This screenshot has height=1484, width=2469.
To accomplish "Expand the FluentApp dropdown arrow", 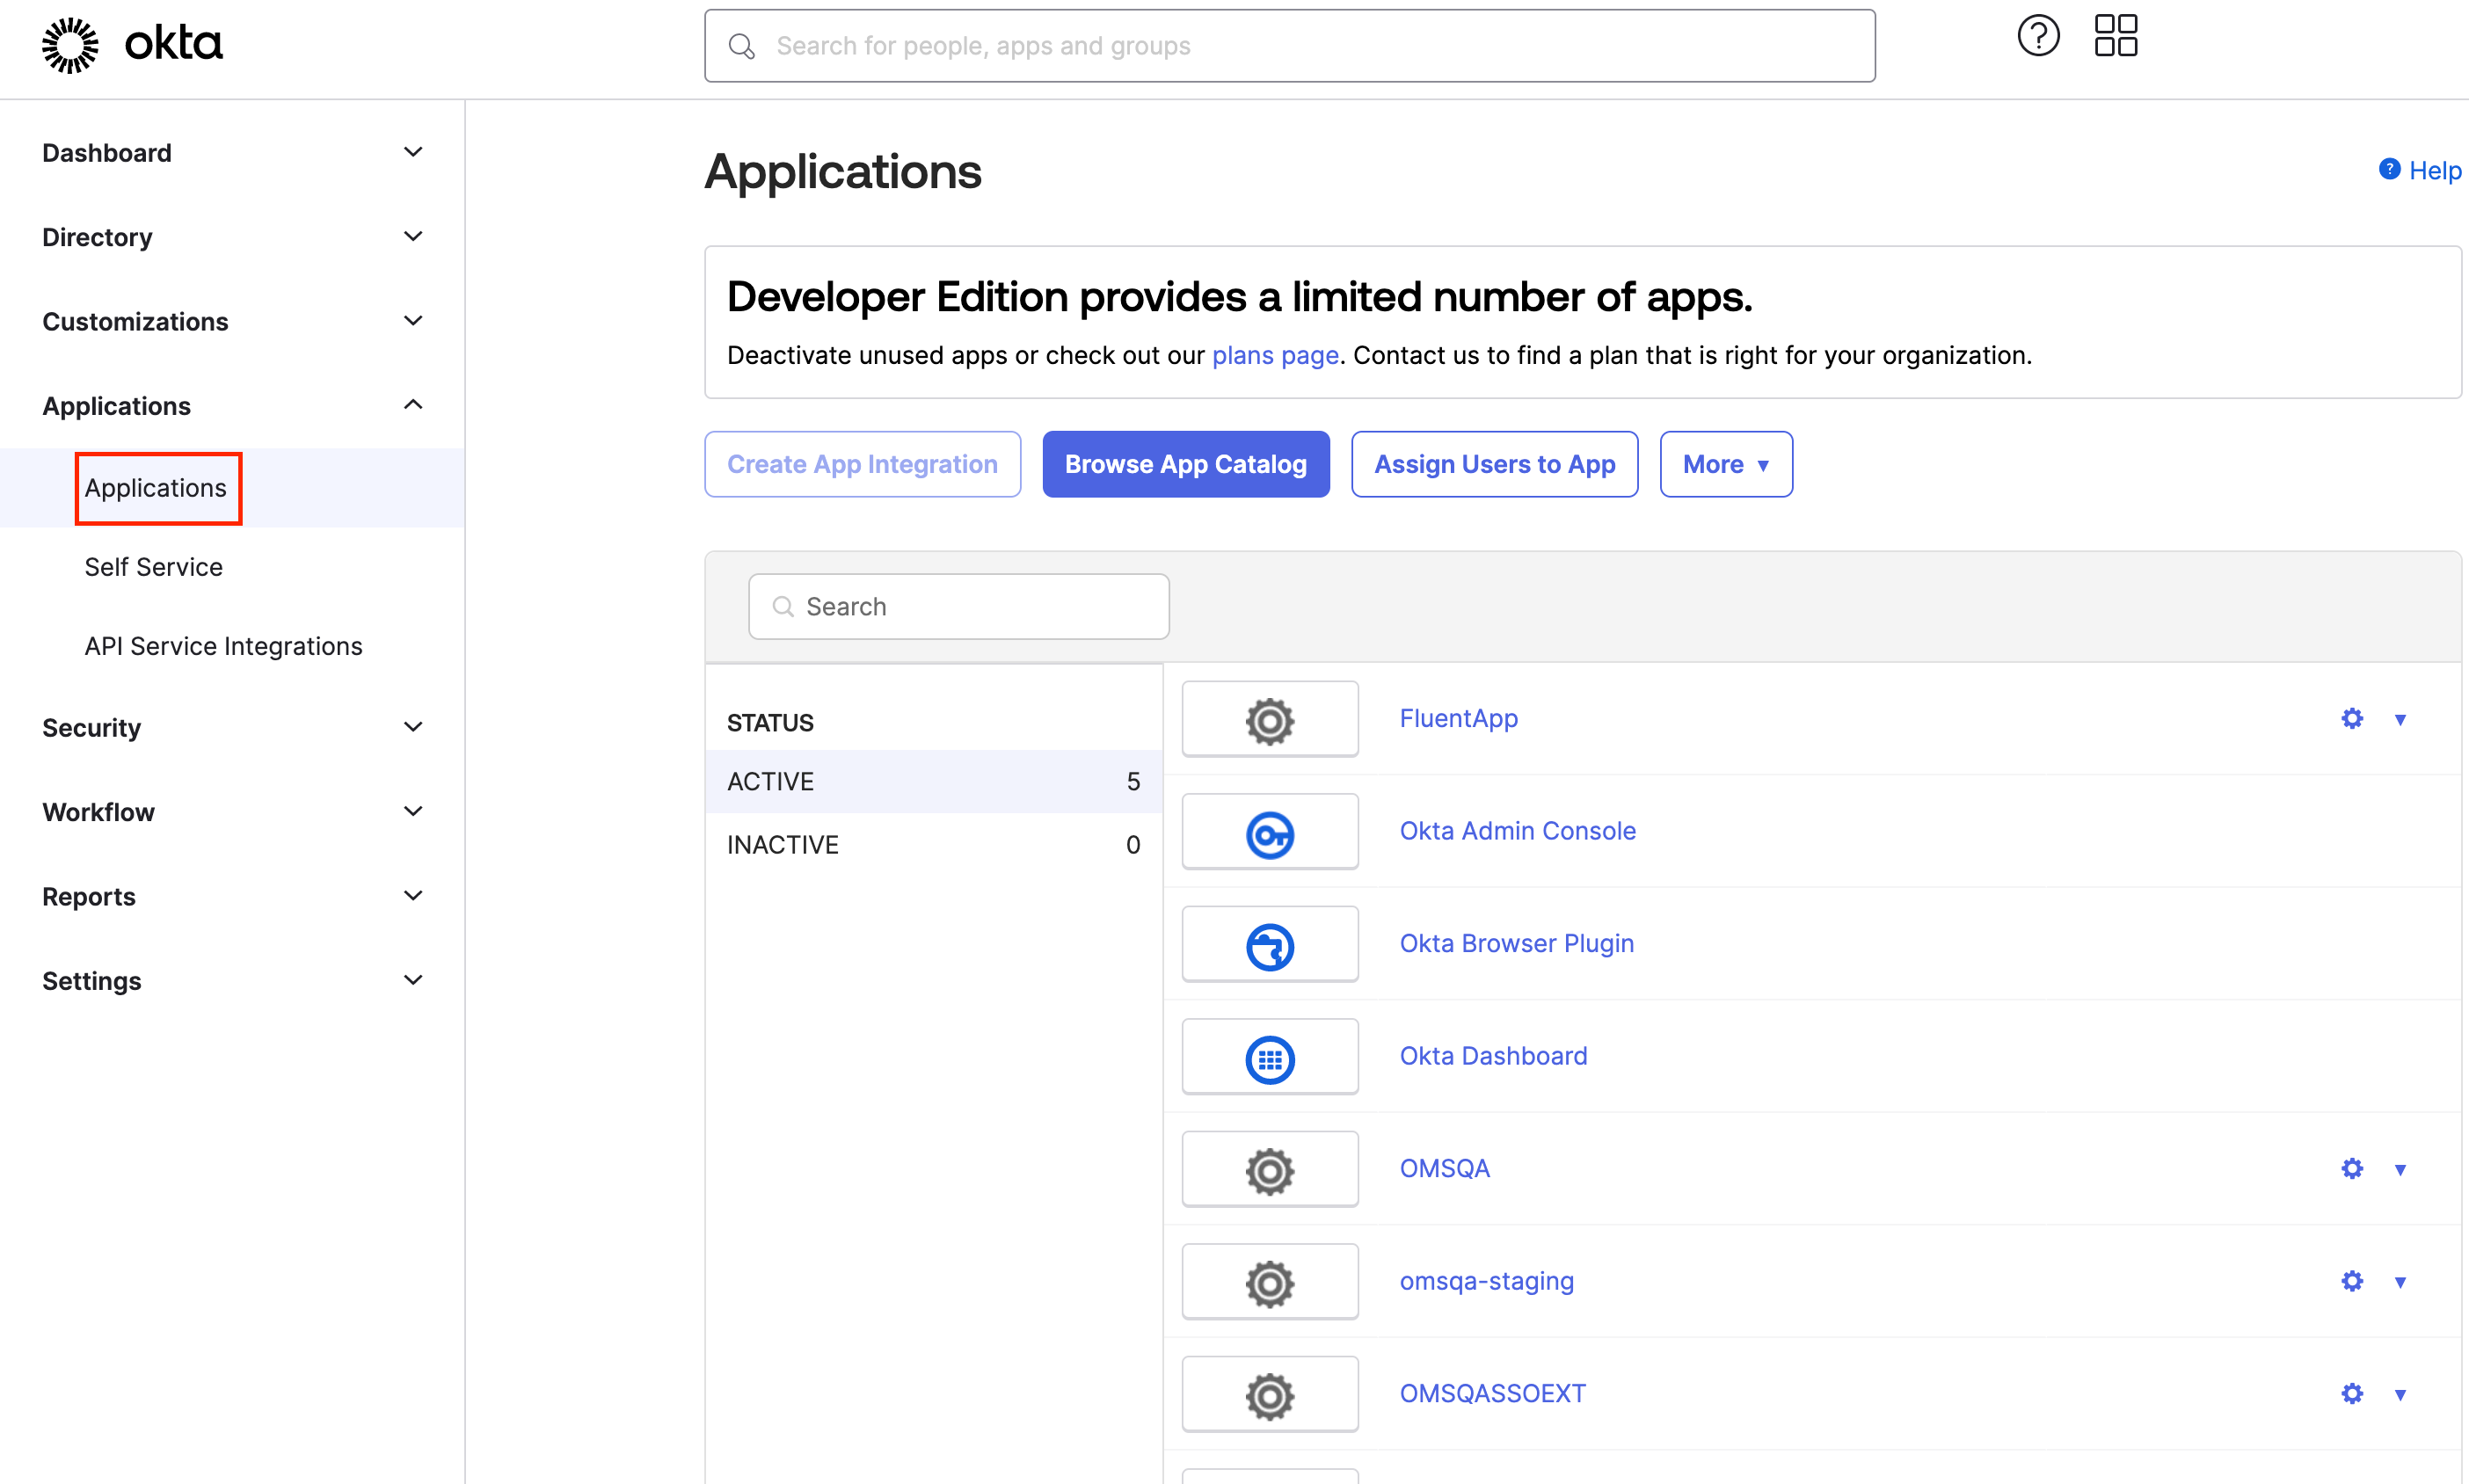I will tap(2400, 719).
